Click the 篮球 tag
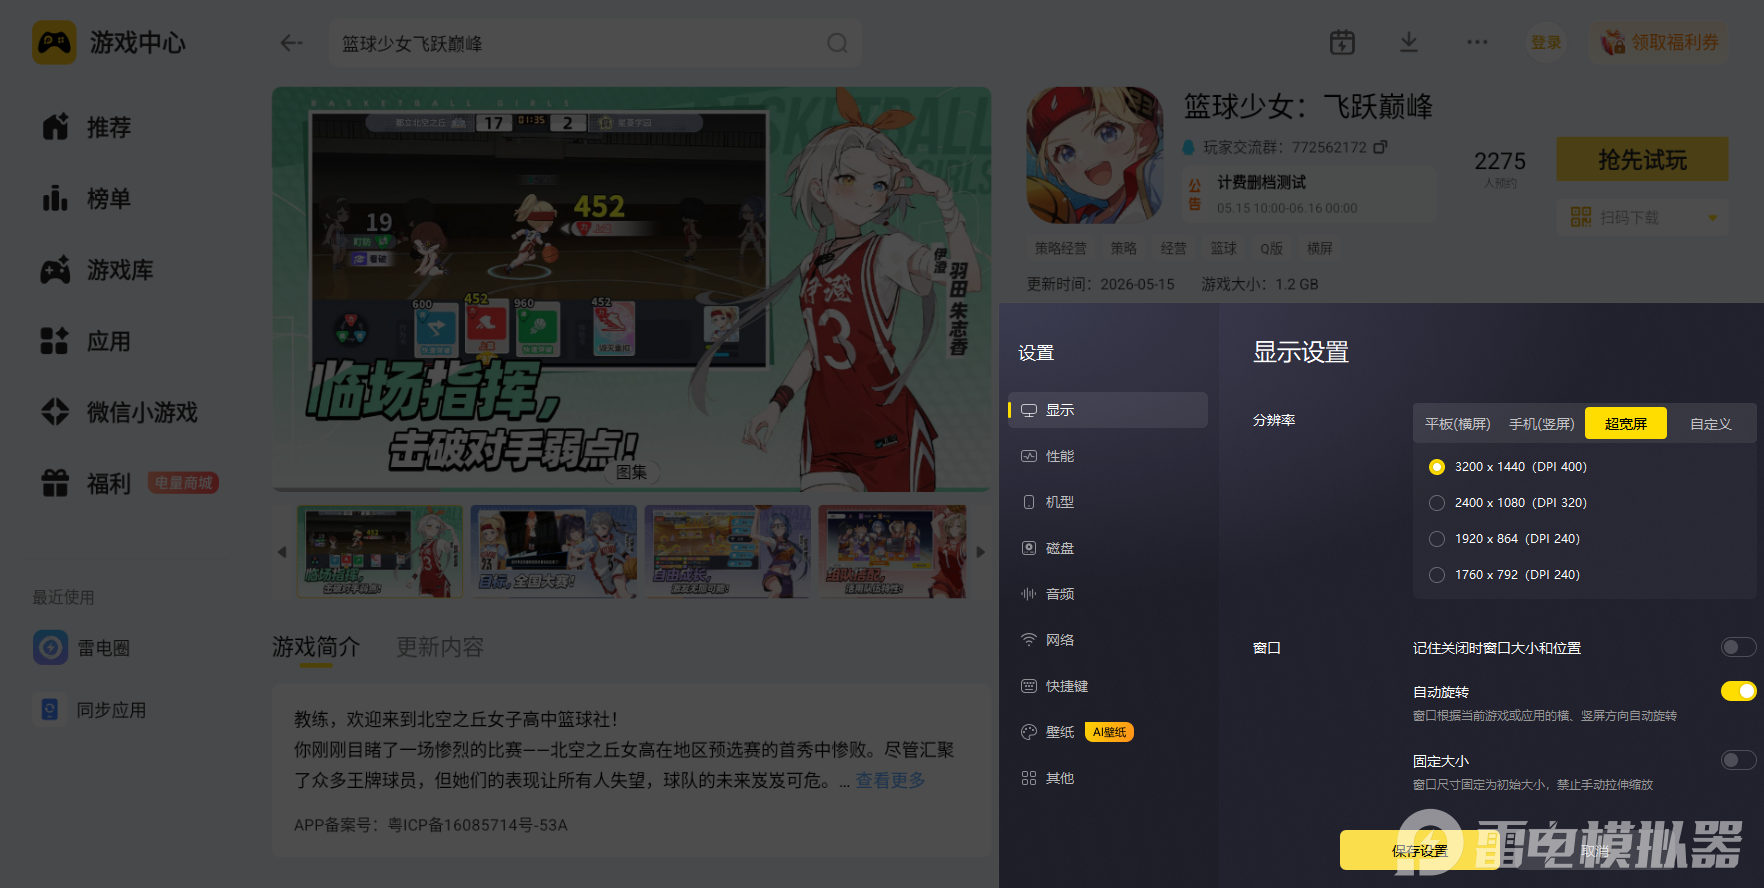The height and width of the screenshot is (888, 1764). click(1223, 248)
